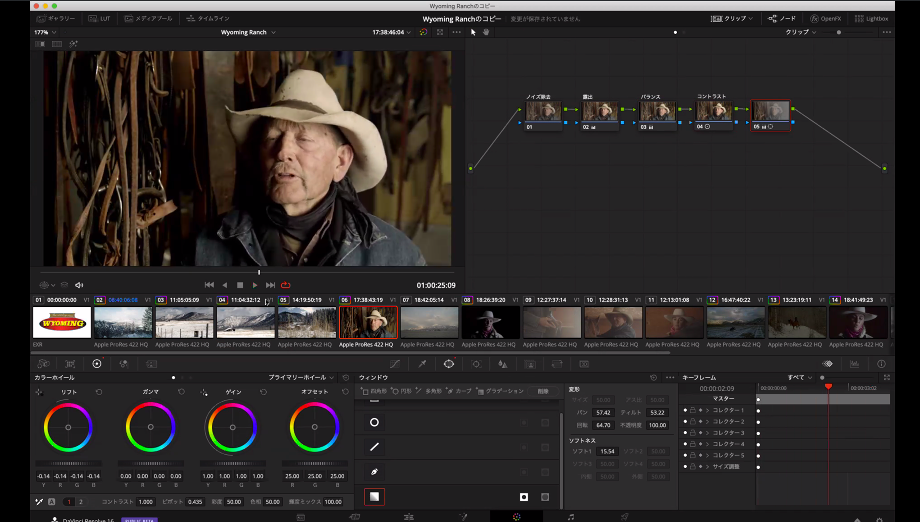Click the 削除 button in Window panel
Viewport: 920px width, 522px height.
[543, 391]
